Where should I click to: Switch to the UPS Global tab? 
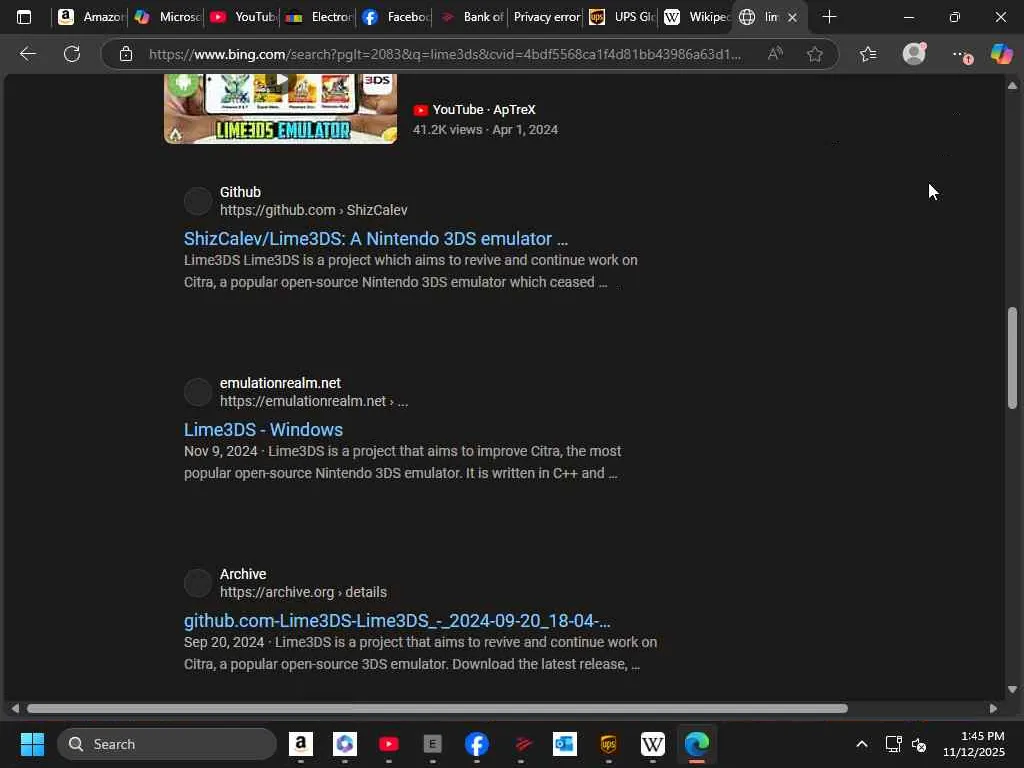point(622,17)
